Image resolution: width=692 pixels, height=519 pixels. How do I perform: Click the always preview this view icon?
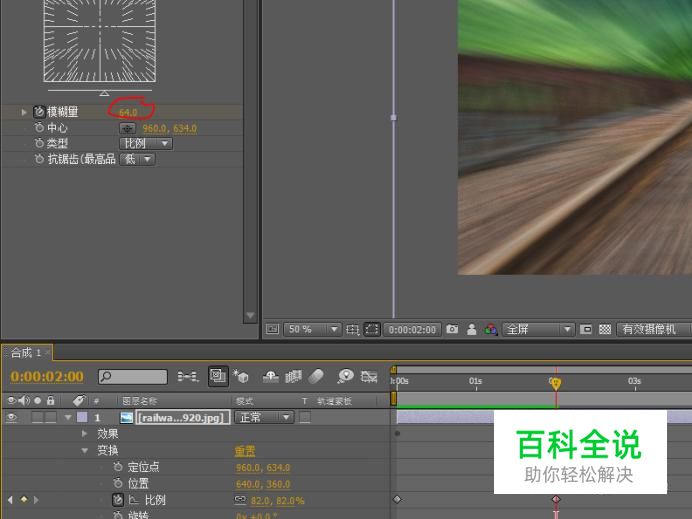[272, 329]
